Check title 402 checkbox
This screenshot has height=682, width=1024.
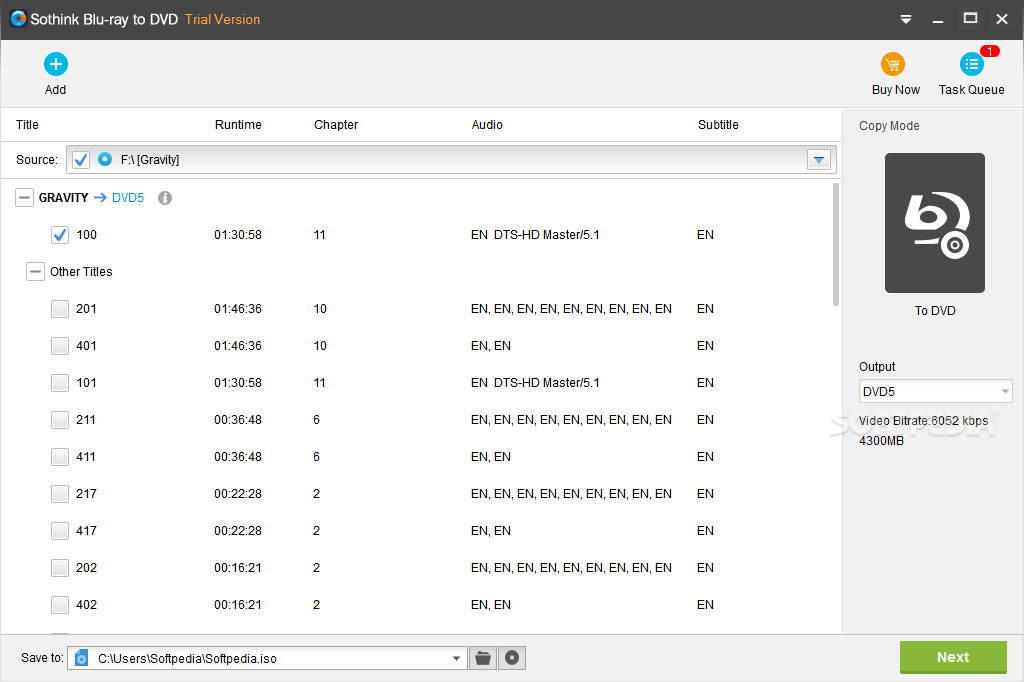[x=60, y=605]
